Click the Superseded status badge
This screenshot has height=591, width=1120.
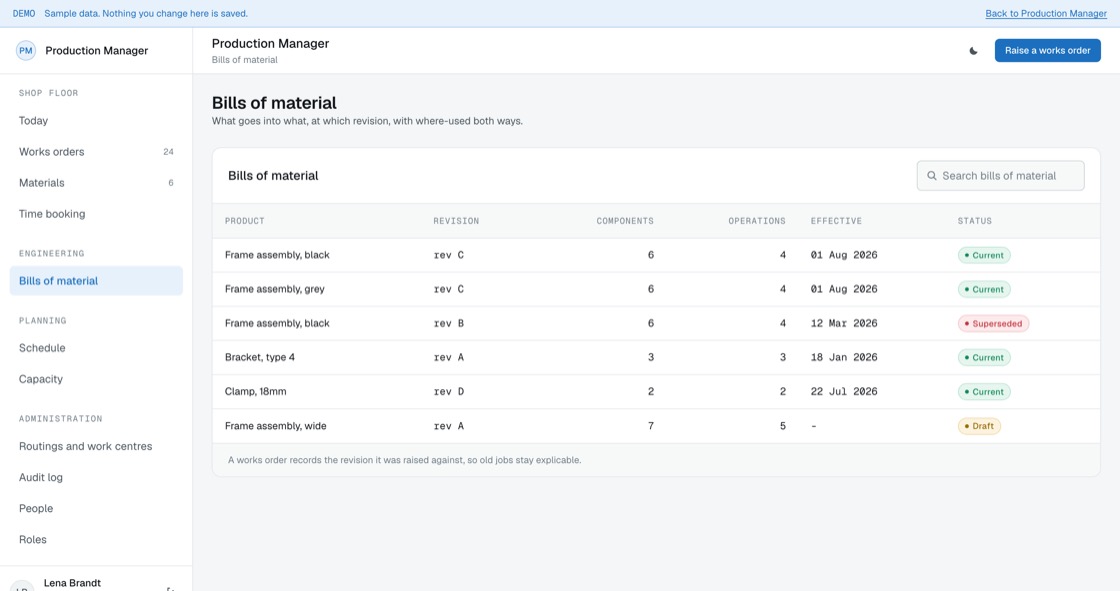point(993,324)
